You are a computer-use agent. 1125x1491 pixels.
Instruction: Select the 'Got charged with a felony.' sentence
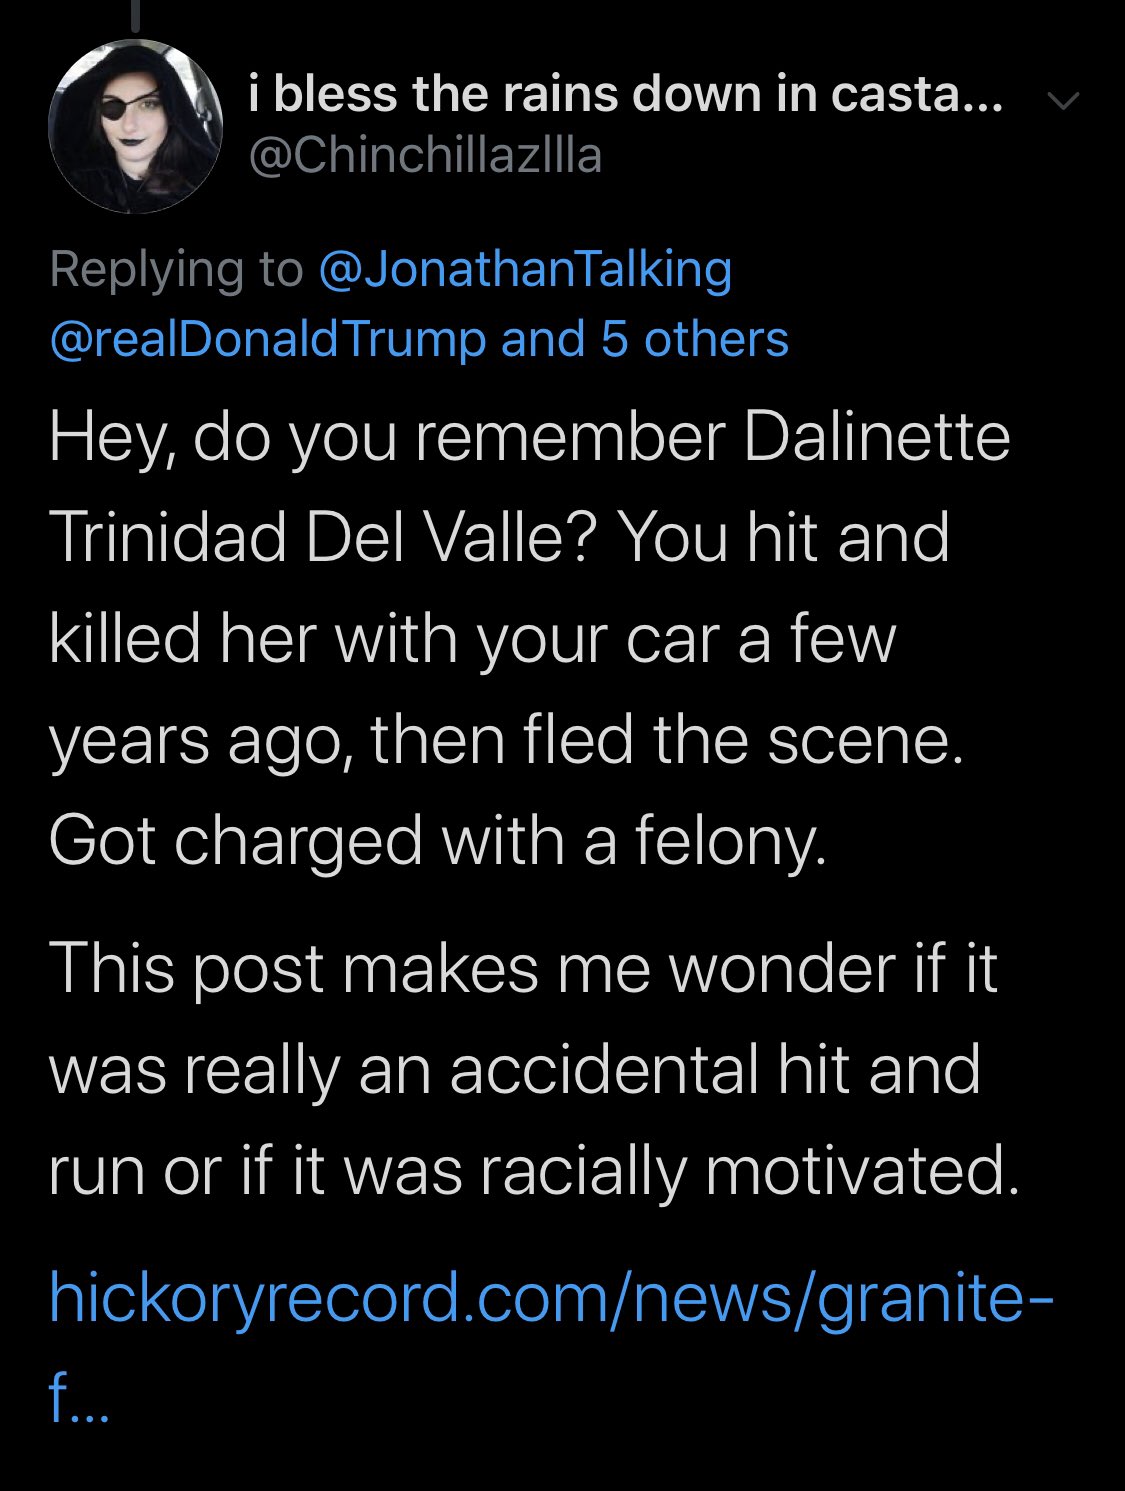coord(438,840)
